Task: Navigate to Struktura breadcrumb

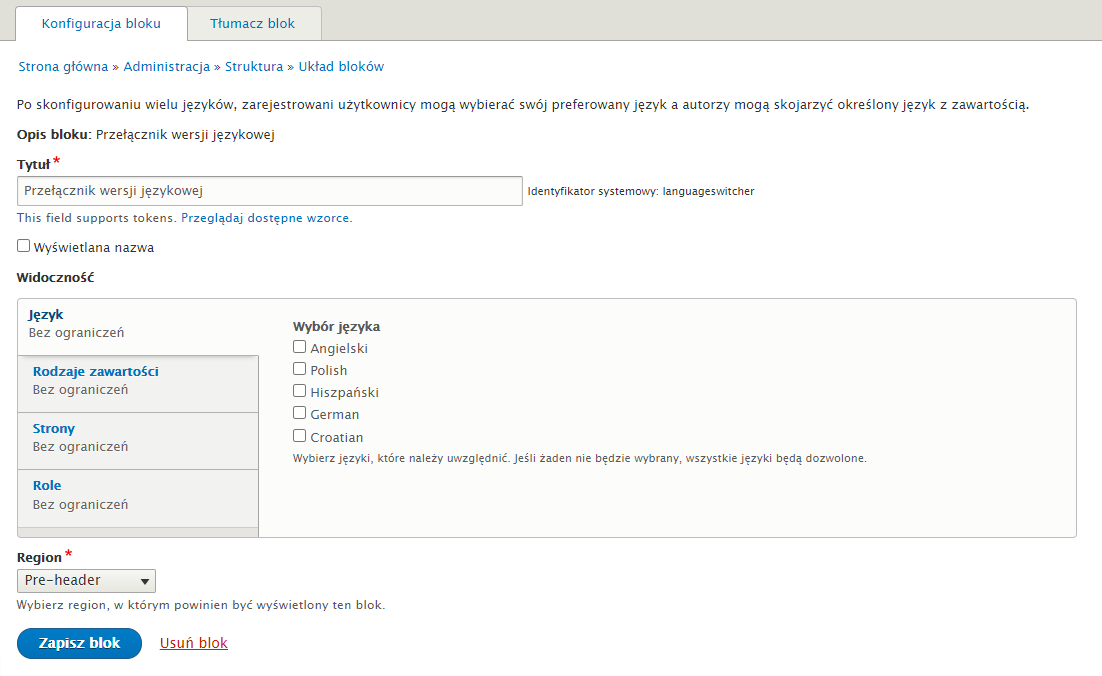Action: 254,67
